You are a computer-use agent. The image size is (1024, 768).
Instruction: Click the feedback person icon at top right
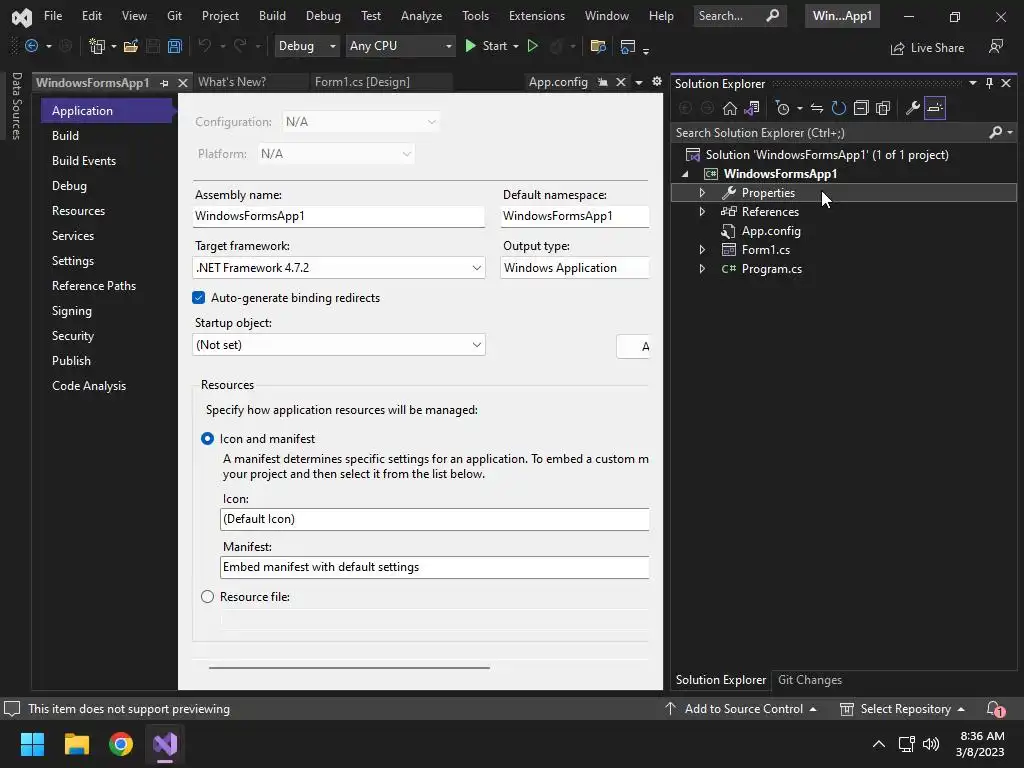point(996,46)
